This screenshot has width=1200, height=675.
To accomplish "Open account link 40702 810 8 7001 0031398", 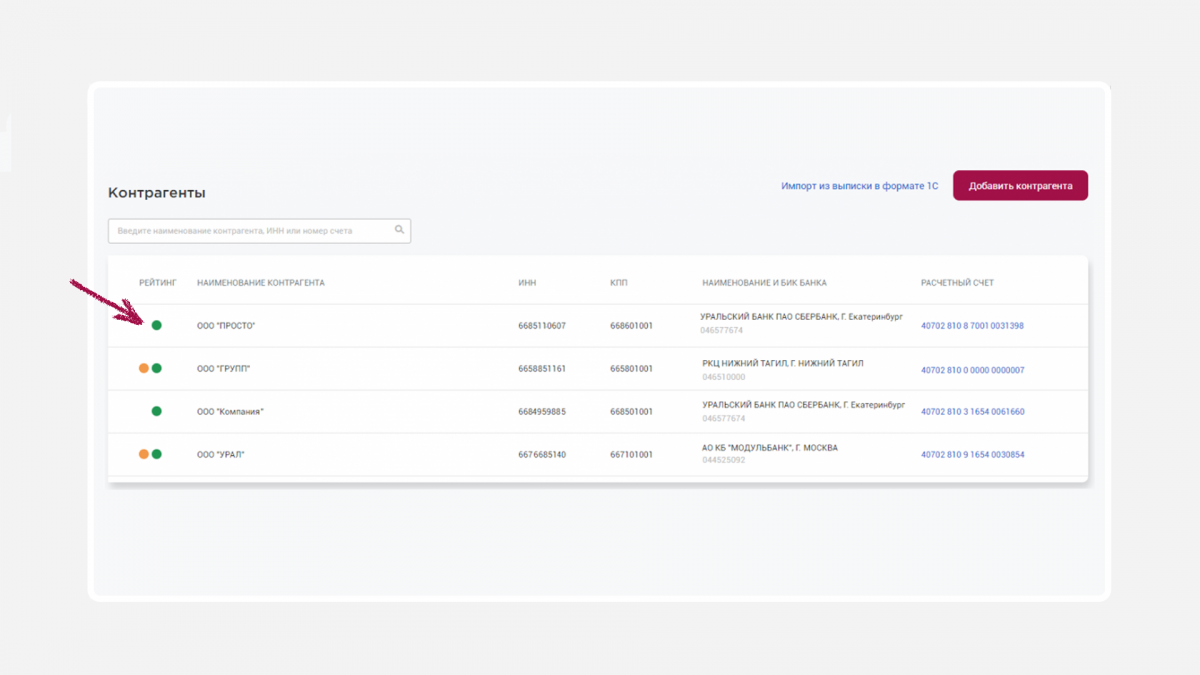I will click(x=972, y=326).
